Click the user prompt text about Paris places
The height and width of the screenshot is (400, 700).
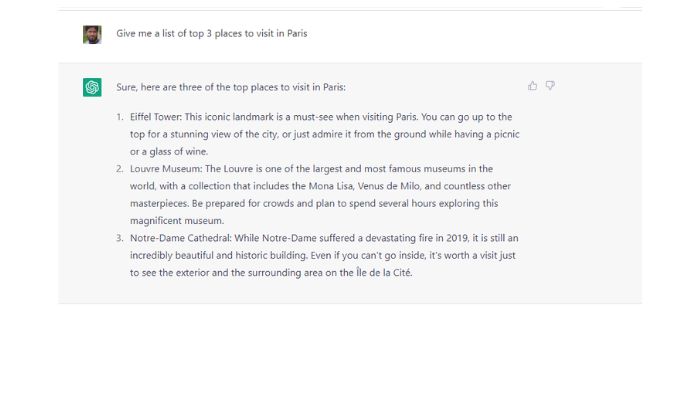[212, 33]
